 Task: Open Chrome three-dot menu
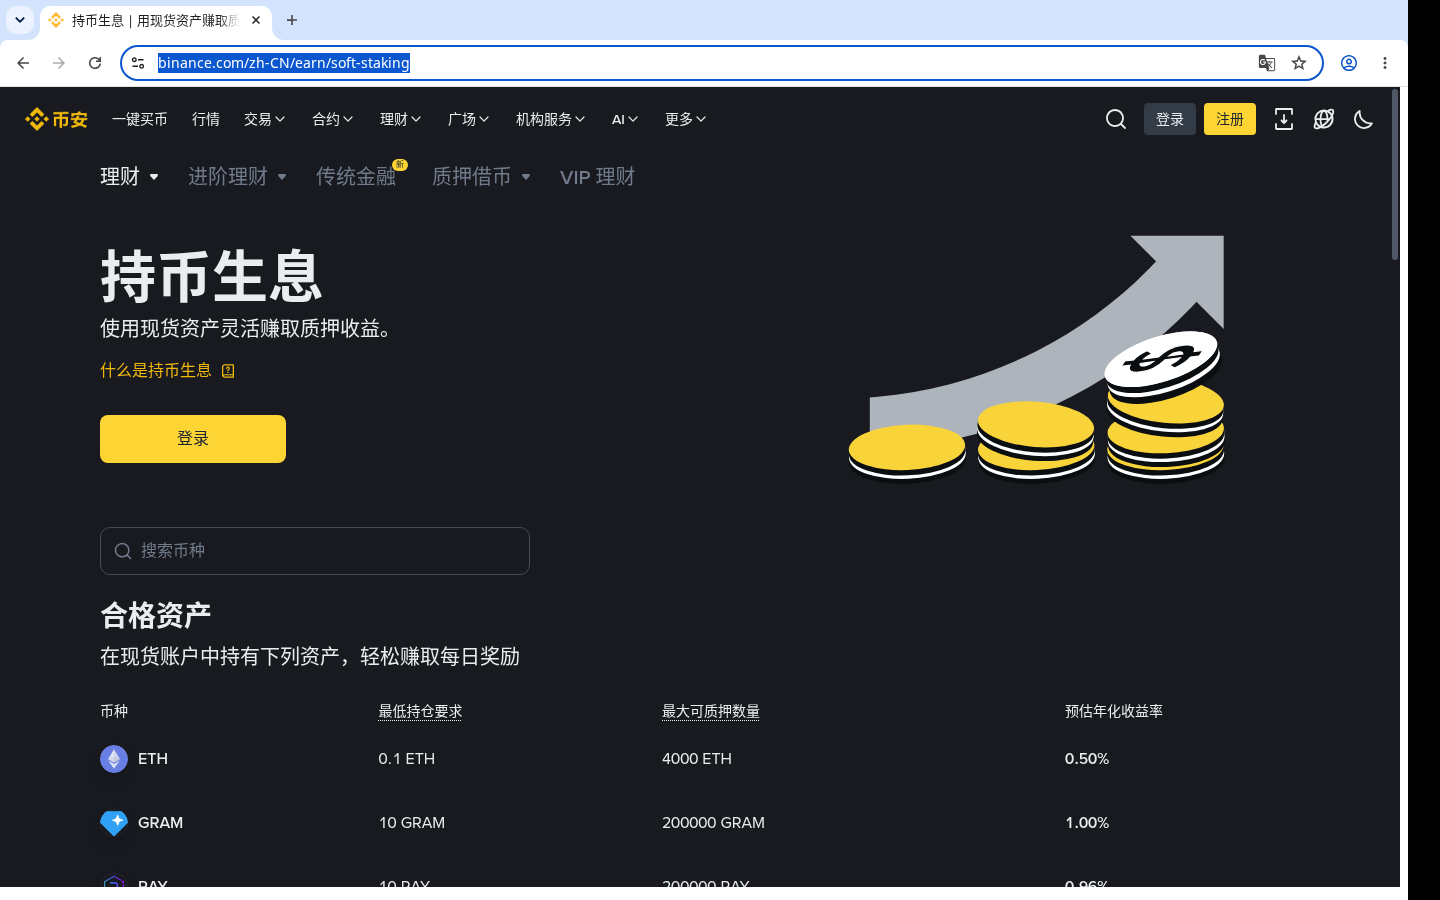coord(1385,63)
